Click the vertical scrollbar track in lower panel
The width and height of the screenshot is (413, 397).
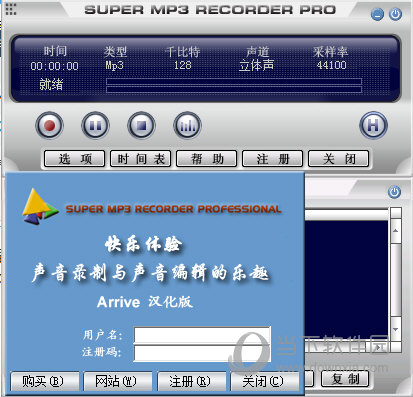396,280
